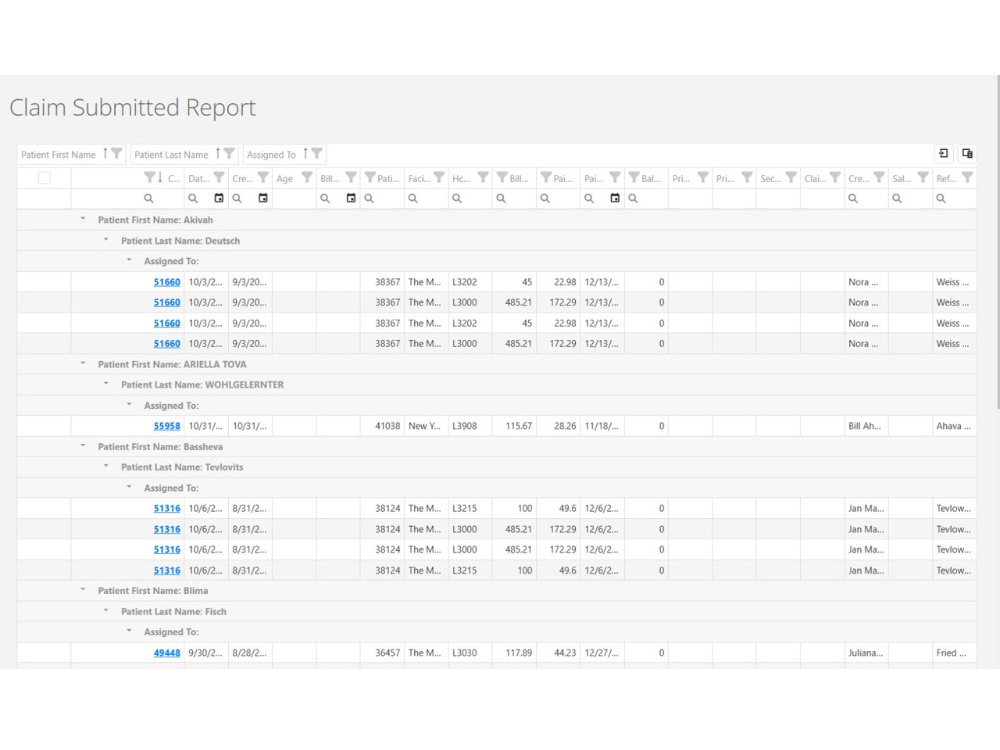The width and height of the screenshot is (1000, 750).
Task: Sort by the Faci... column header
Action: point(419,179)
